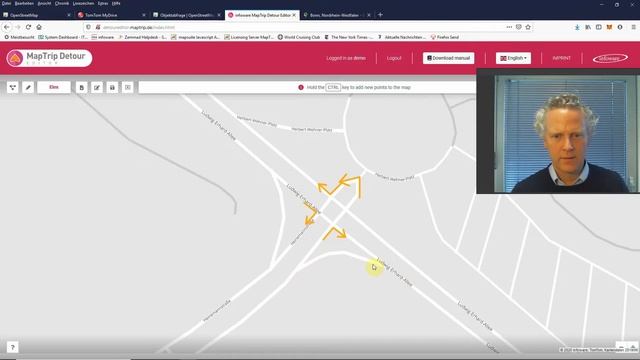
Task: Open the Bearbeiten menu
Action: [x=24, y=3]
